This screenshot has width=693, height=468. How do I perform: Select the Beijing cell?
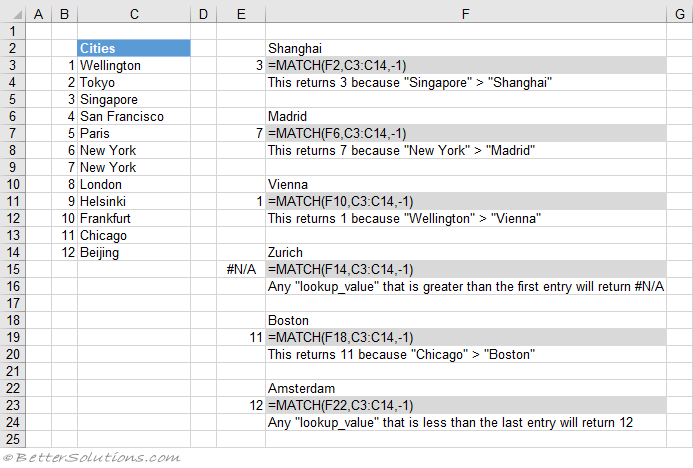134,252
